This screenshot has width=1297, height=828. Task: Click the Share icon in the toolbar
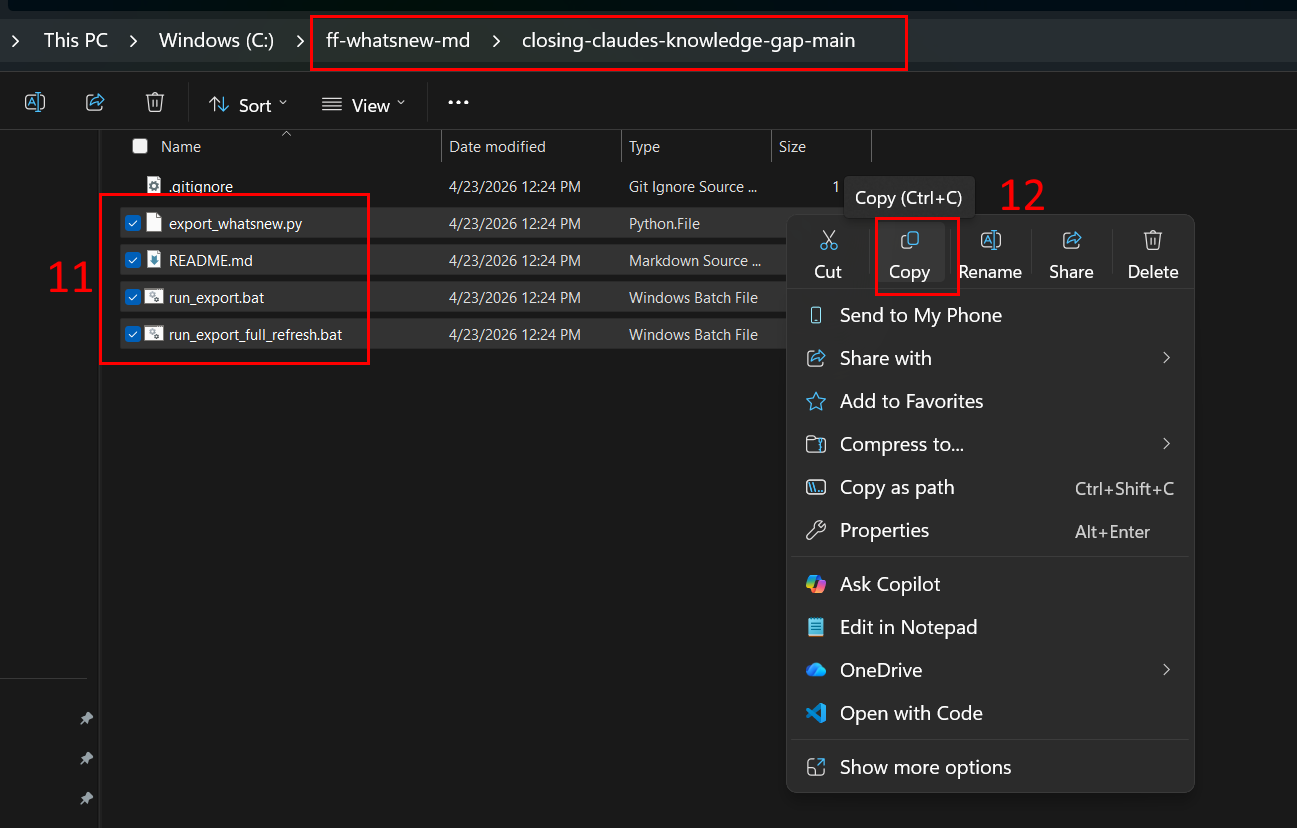[x=95, y=102]
